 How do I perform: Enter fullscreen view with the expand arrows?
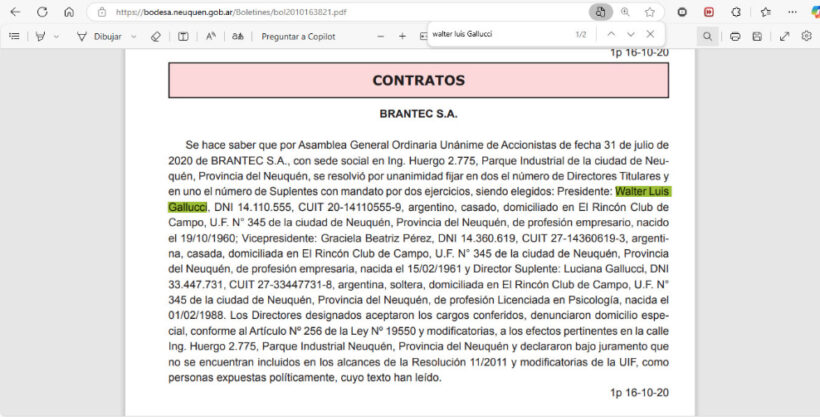tap(783, 36)
